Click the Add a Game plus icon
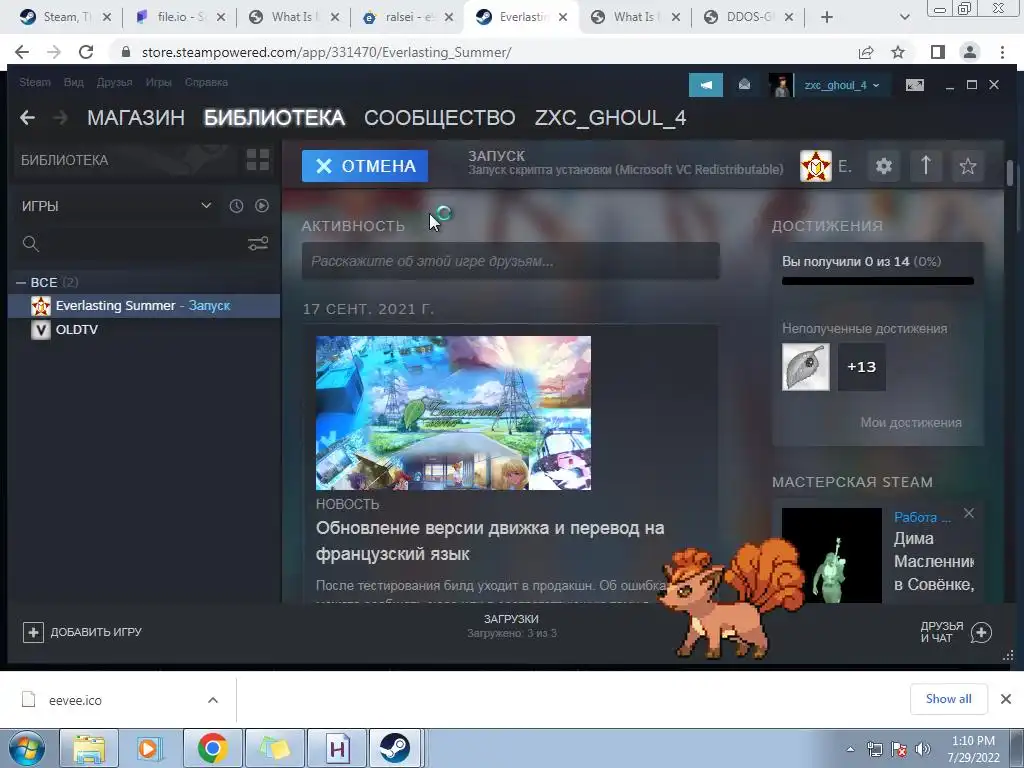The image size is (1024, 768). [x=33, y=632]
